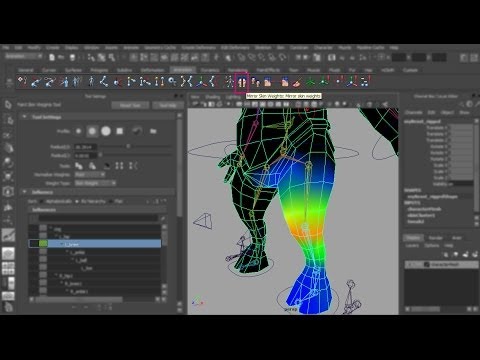Click the magnifier joint shelf icon

coord(172,81)
